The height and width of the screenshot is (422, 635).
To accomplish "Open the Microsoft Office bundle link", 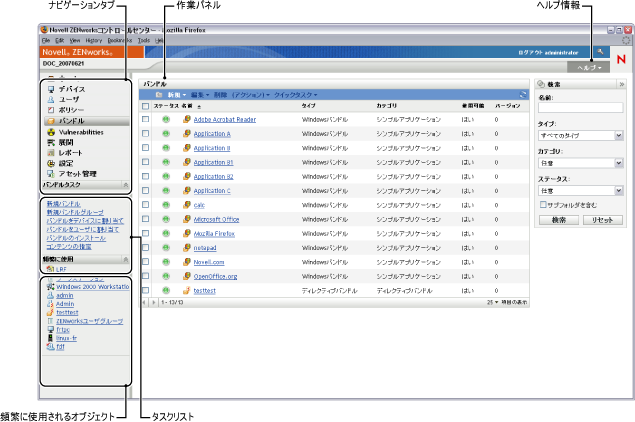I will click(216, 219).
